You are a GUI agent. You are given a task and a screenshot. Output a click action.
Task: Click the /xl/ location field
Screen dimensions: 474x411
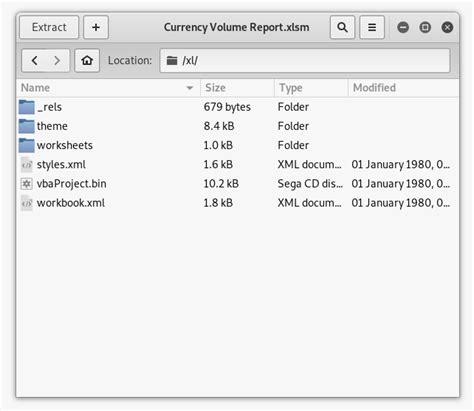pos(305,60)
